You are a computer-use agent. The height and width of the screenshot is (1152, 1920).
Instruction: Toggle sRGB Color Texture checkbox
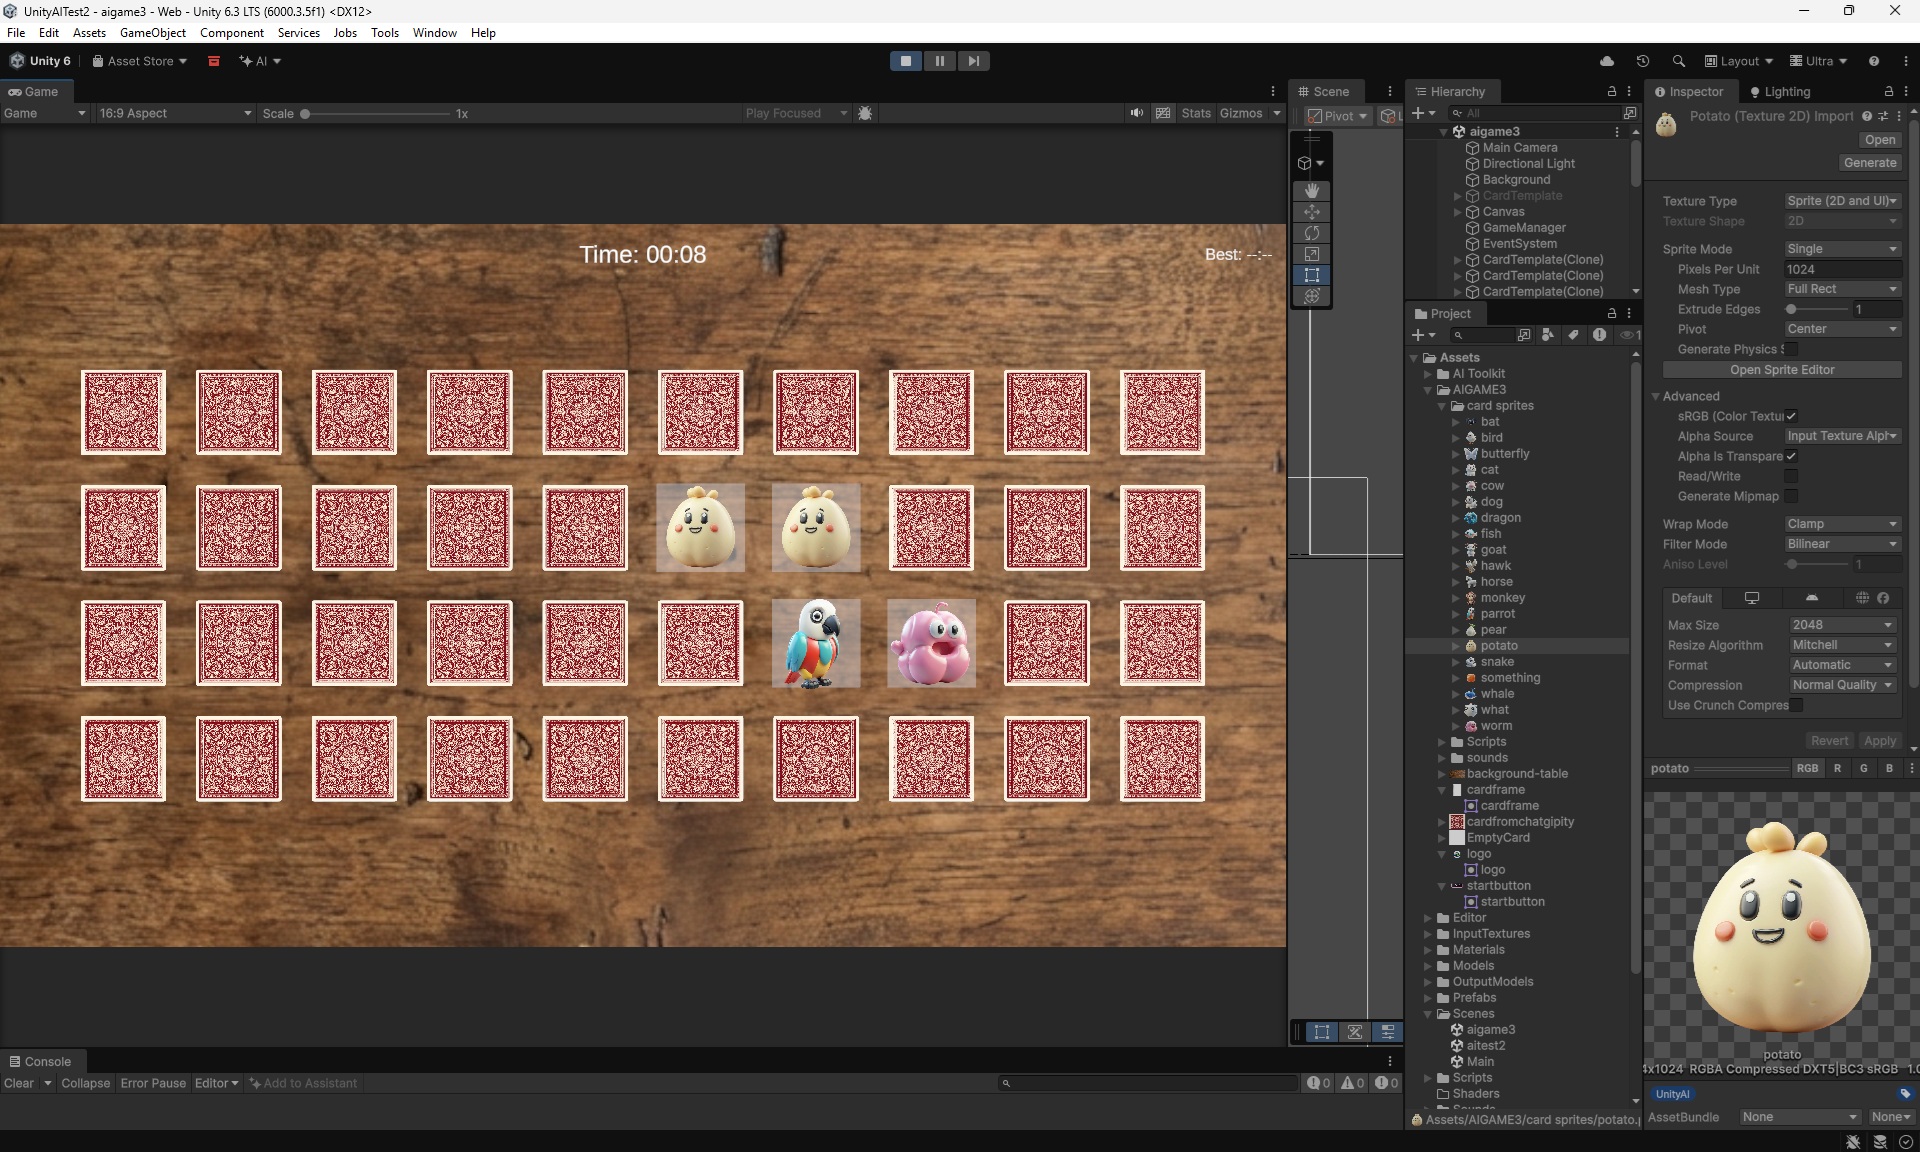1791,416
